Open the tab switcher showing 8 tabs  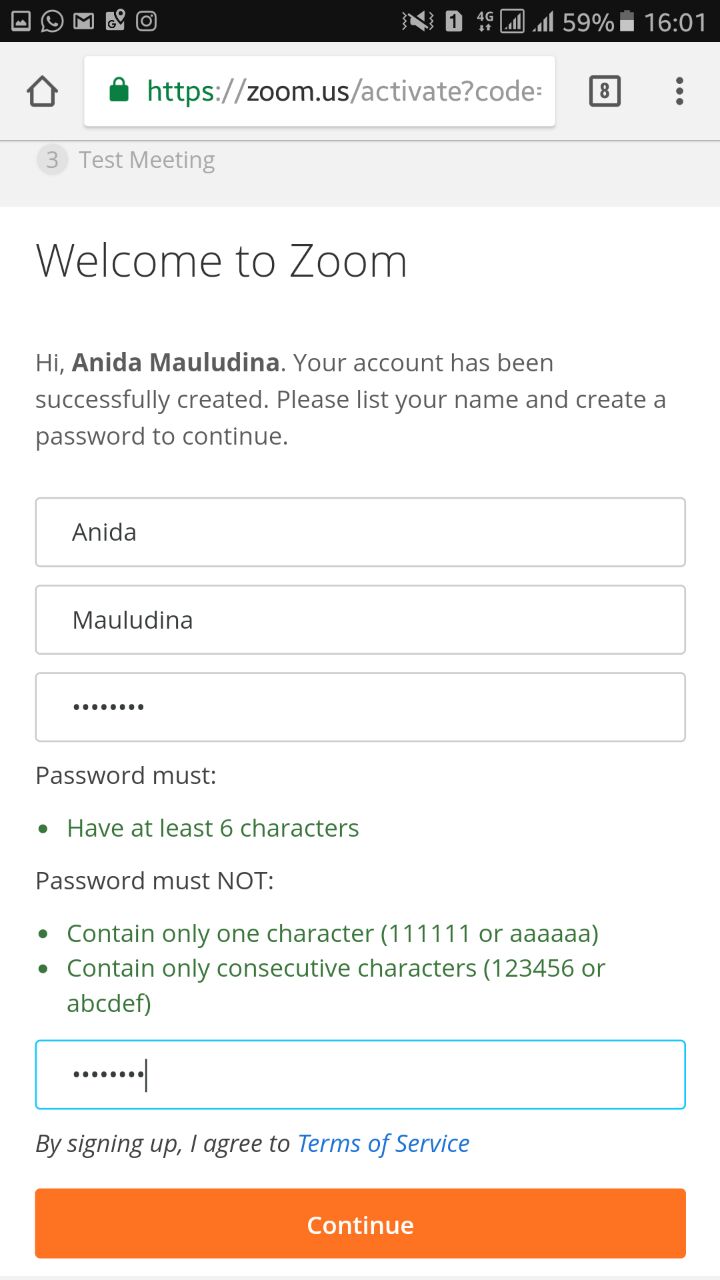coord(604,92)
